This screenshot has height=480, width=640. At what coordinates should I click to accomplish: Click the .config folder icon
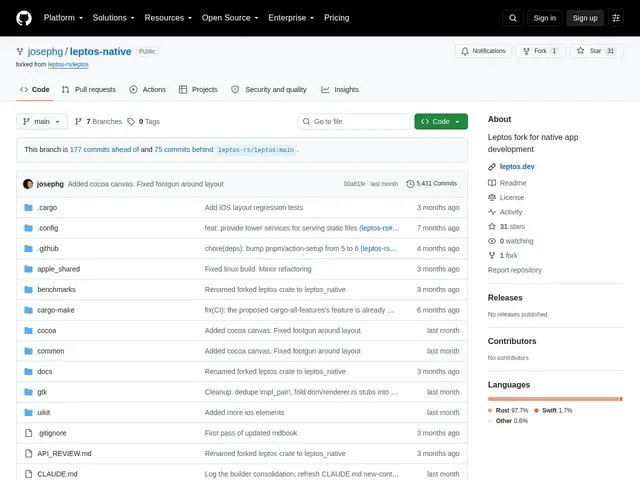pyautogui.click(x=28, y=228)
